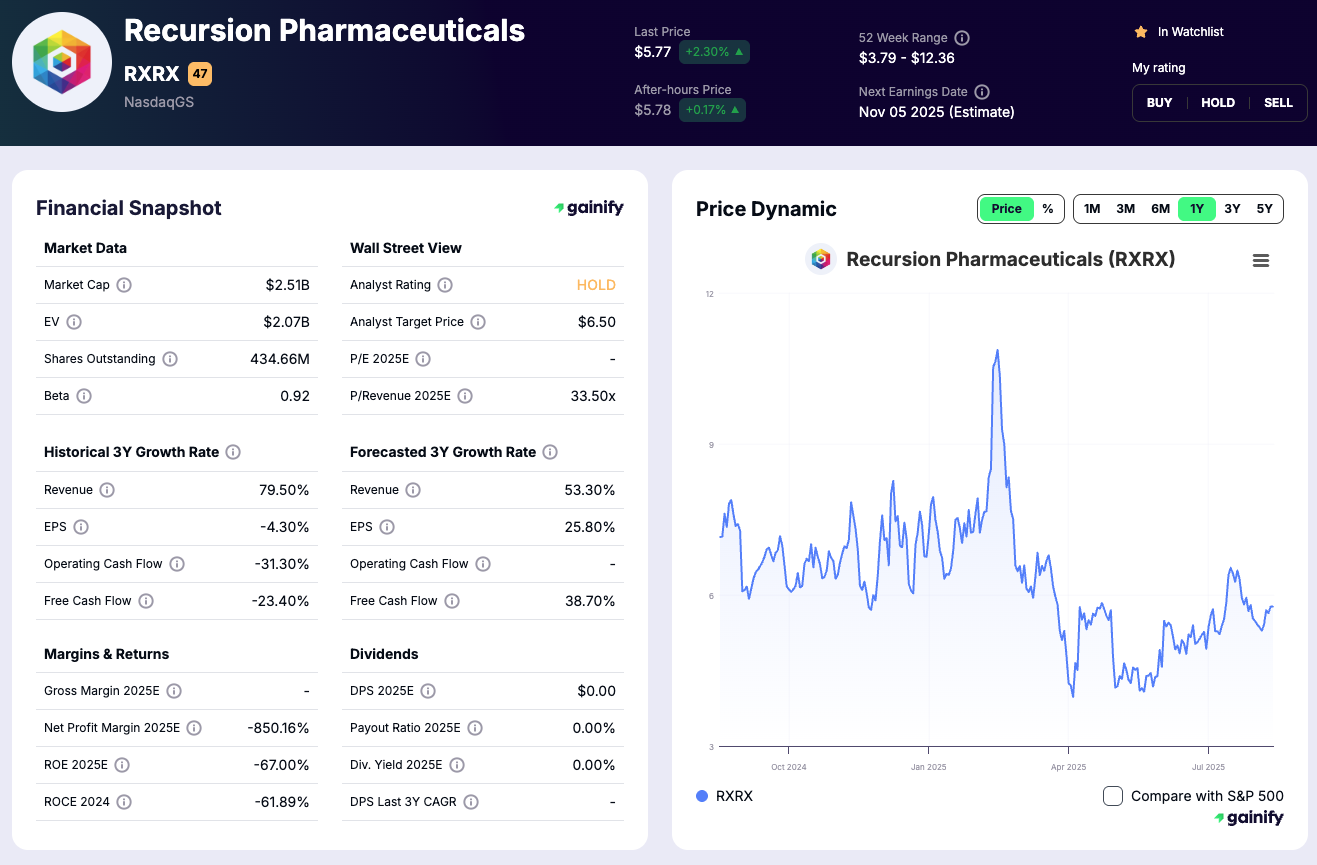This screenshot has height=865, width=1317.
Task: Click info icon beside Forecasted 3Y Growth Rate
Action: point(550,452)
